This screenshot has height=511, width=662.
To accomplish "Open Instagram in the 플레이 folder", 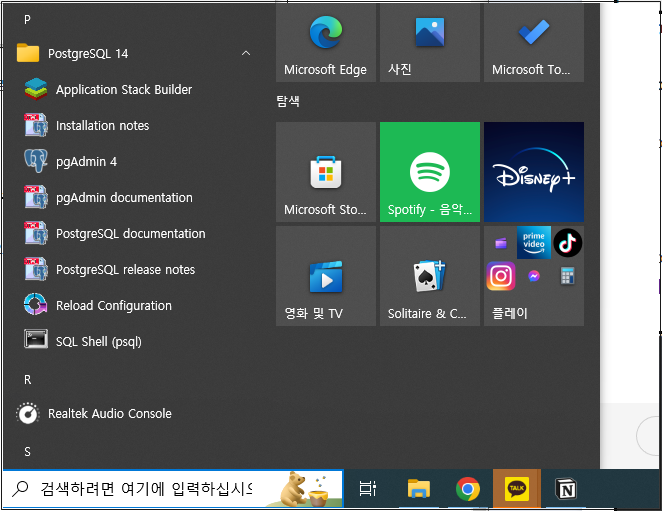I will pos(501,276).
